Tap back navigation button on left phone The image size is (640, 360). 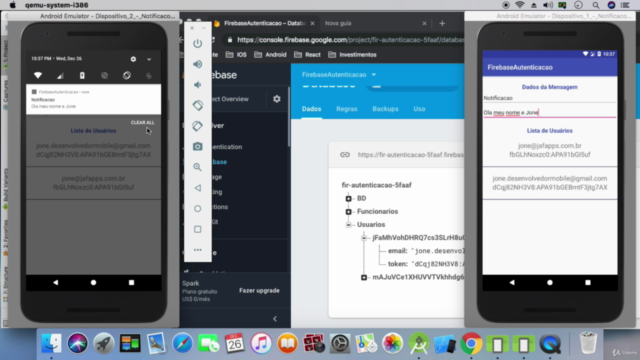click(x=56, y=282)
